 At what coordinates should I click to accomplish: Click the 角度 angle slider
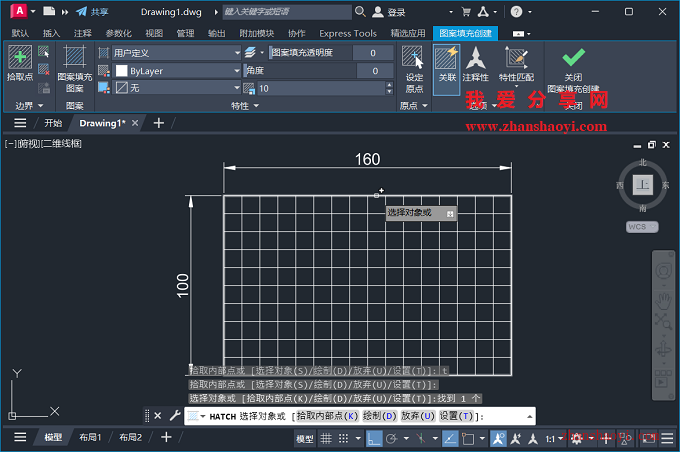click(x=300, y=71)
